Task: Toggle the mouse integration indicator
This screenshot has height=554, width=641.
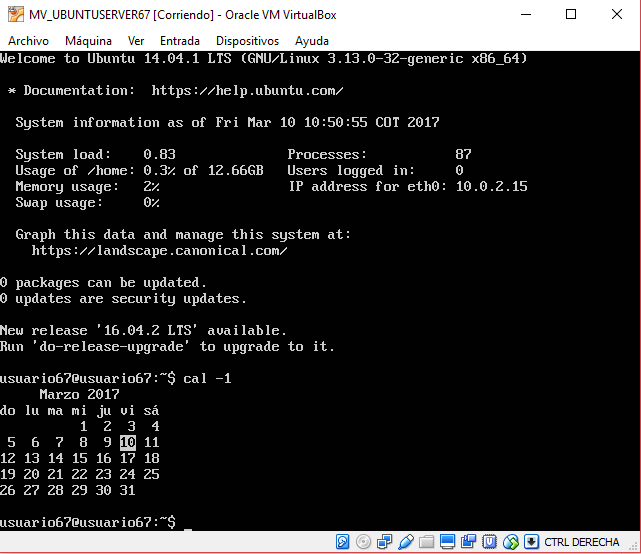Action: click(511, 542)
